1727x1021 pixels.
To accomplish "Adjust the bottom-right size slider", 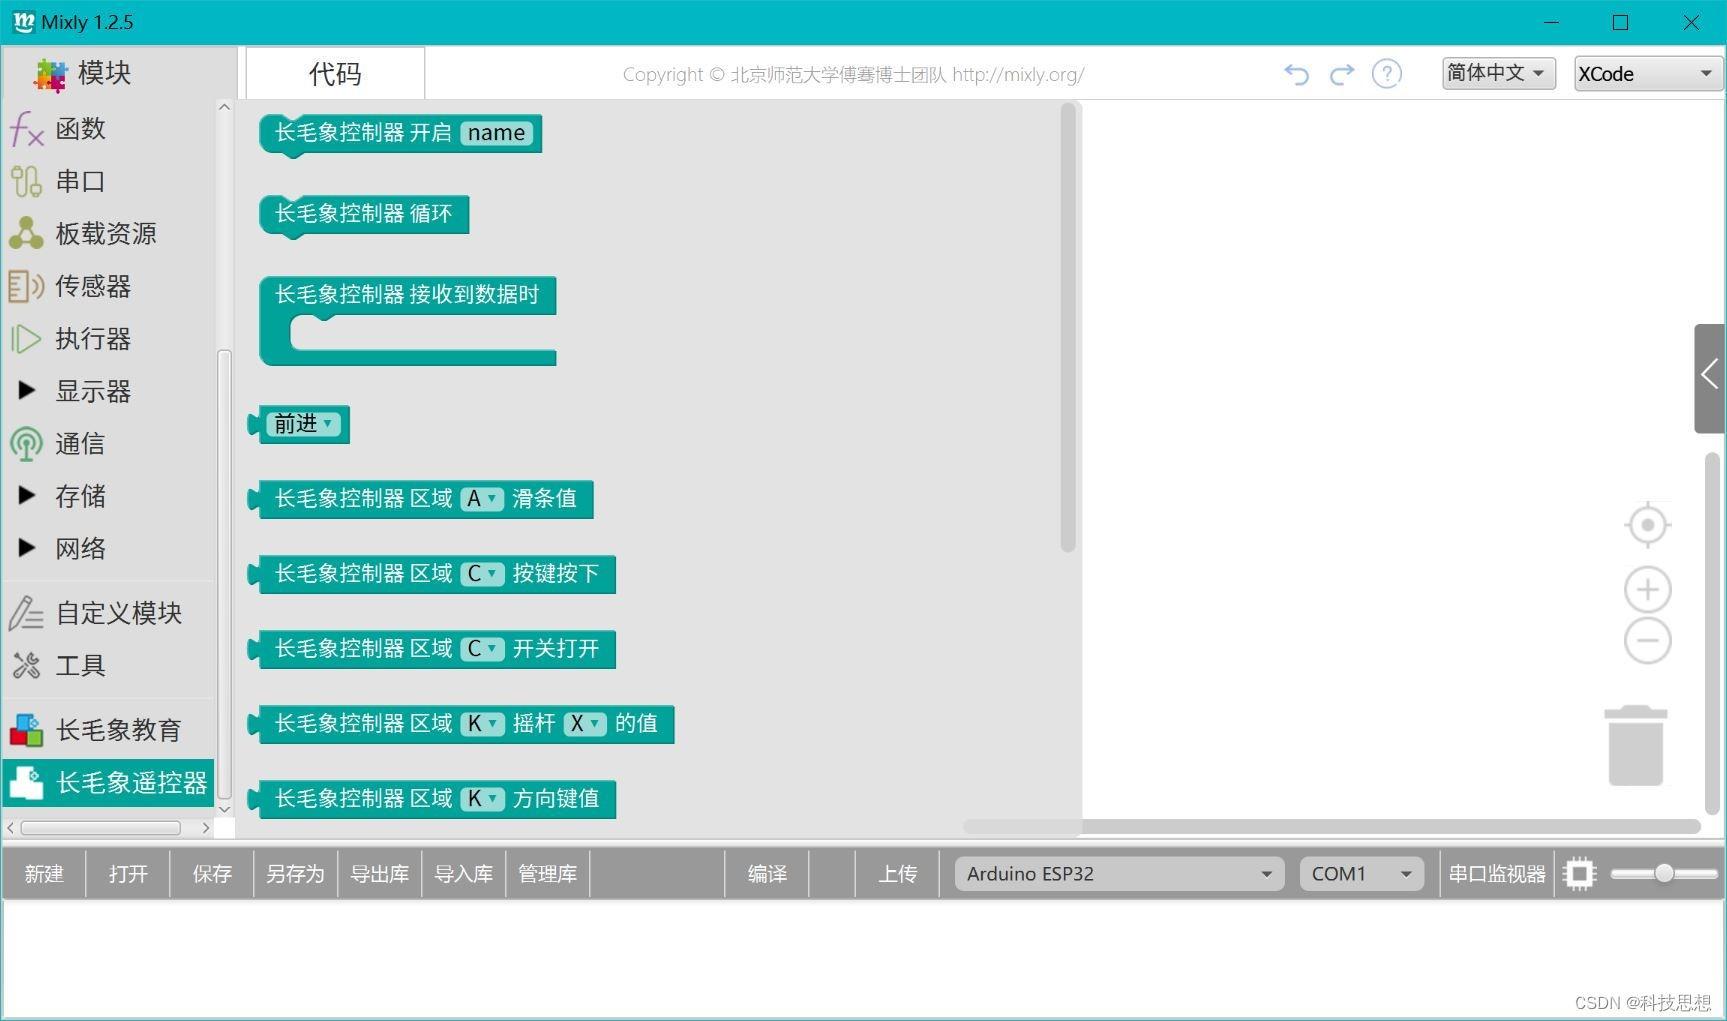I will tap(1663, 874).
